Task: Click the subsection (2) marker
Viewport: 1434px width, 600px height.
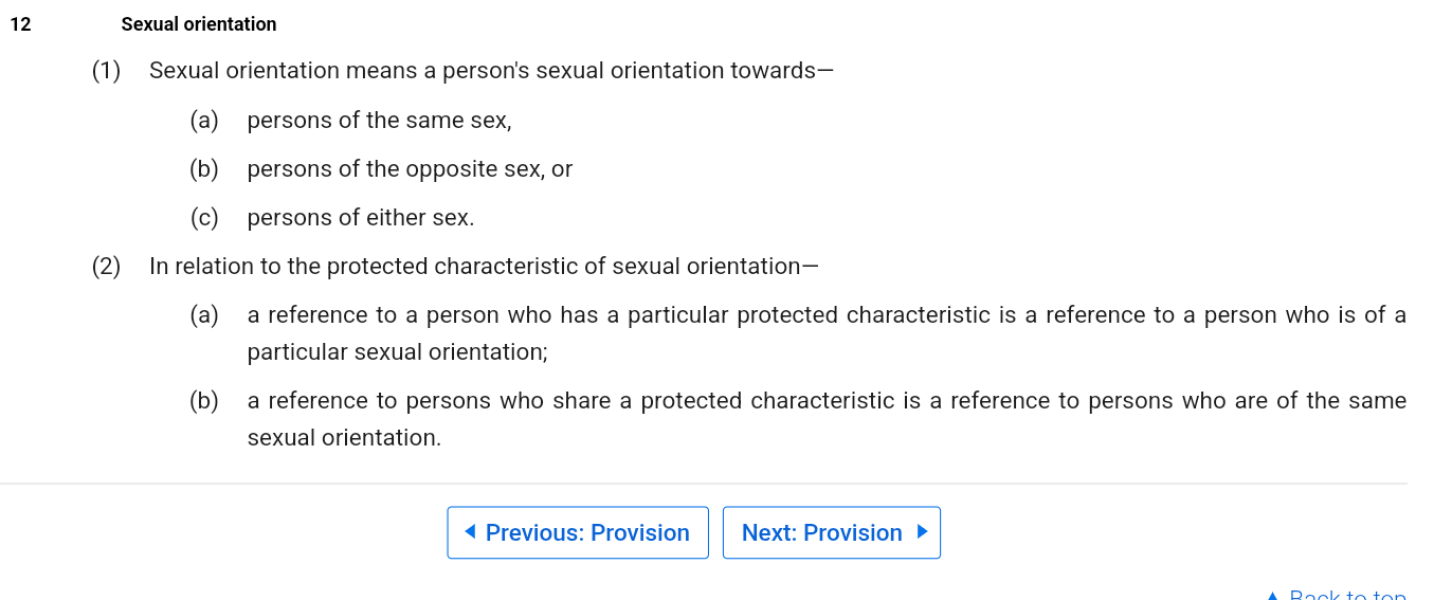Action: (x=105, y=266)
